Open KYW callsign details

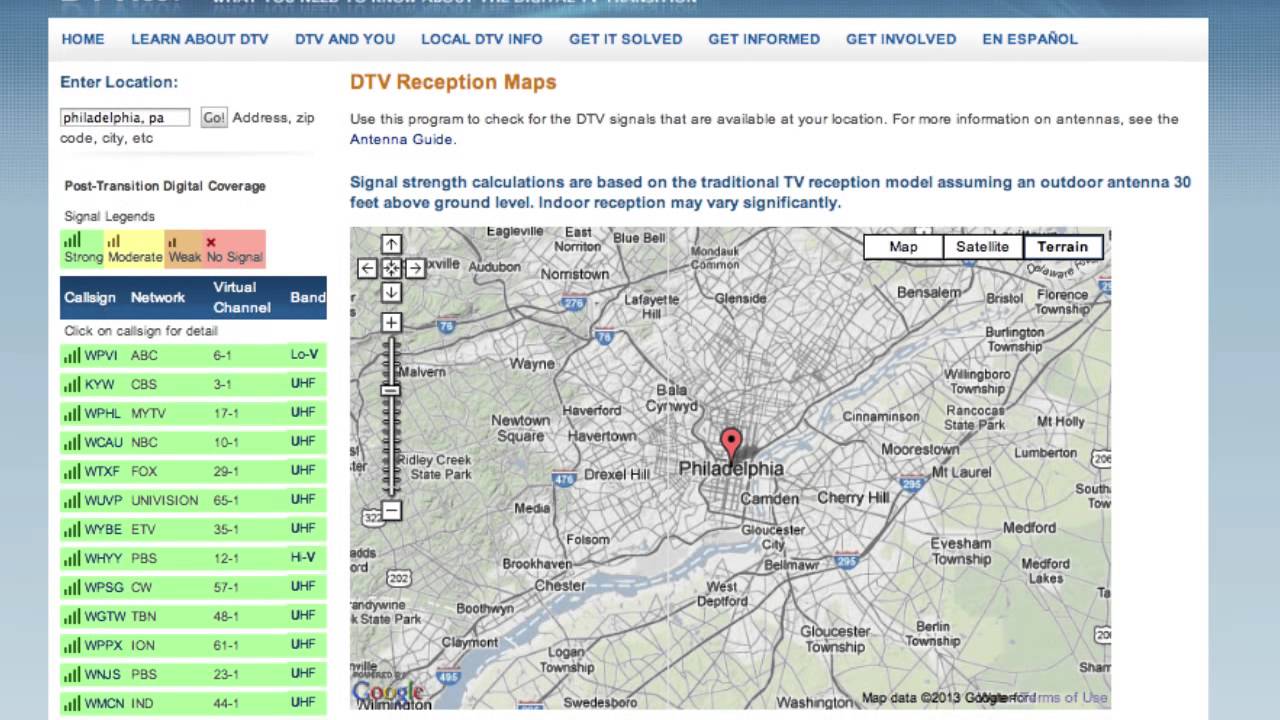[x=99, y=384]
